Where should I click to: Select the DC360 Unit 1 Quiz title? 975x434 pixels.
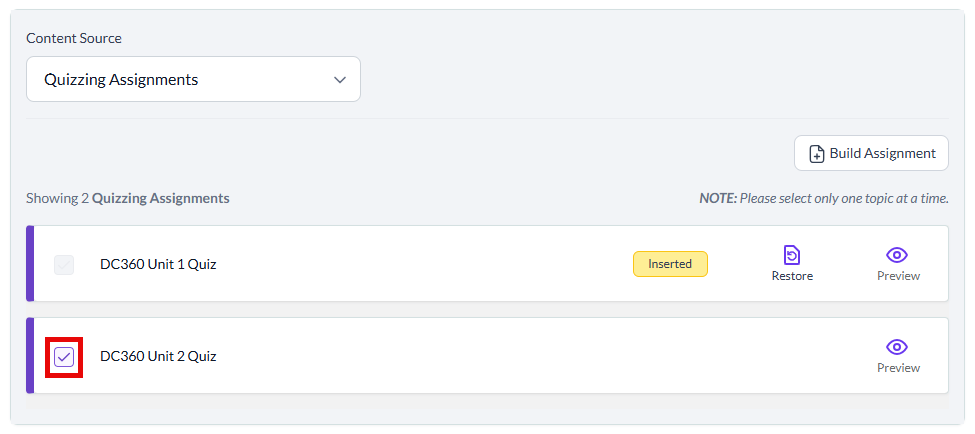point(158,265)
